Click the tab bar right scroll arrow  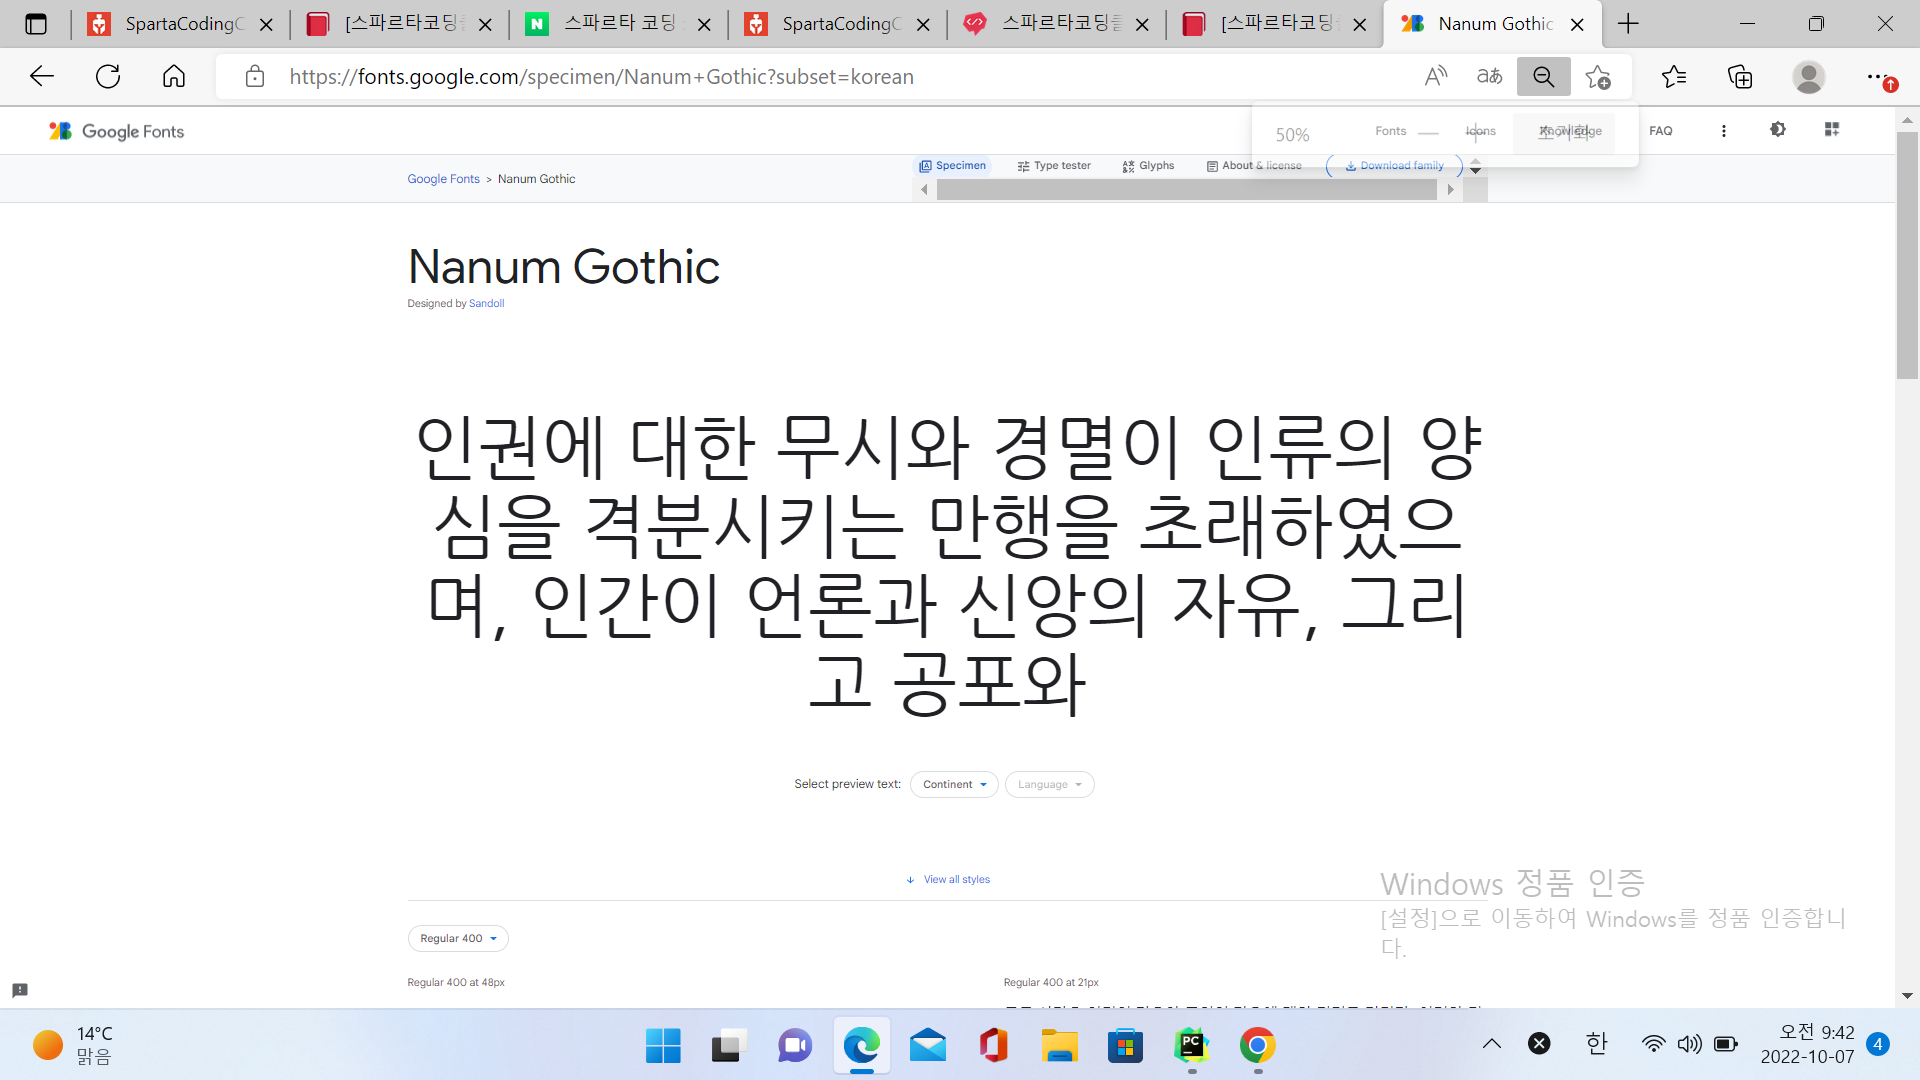click(1450, 190)
